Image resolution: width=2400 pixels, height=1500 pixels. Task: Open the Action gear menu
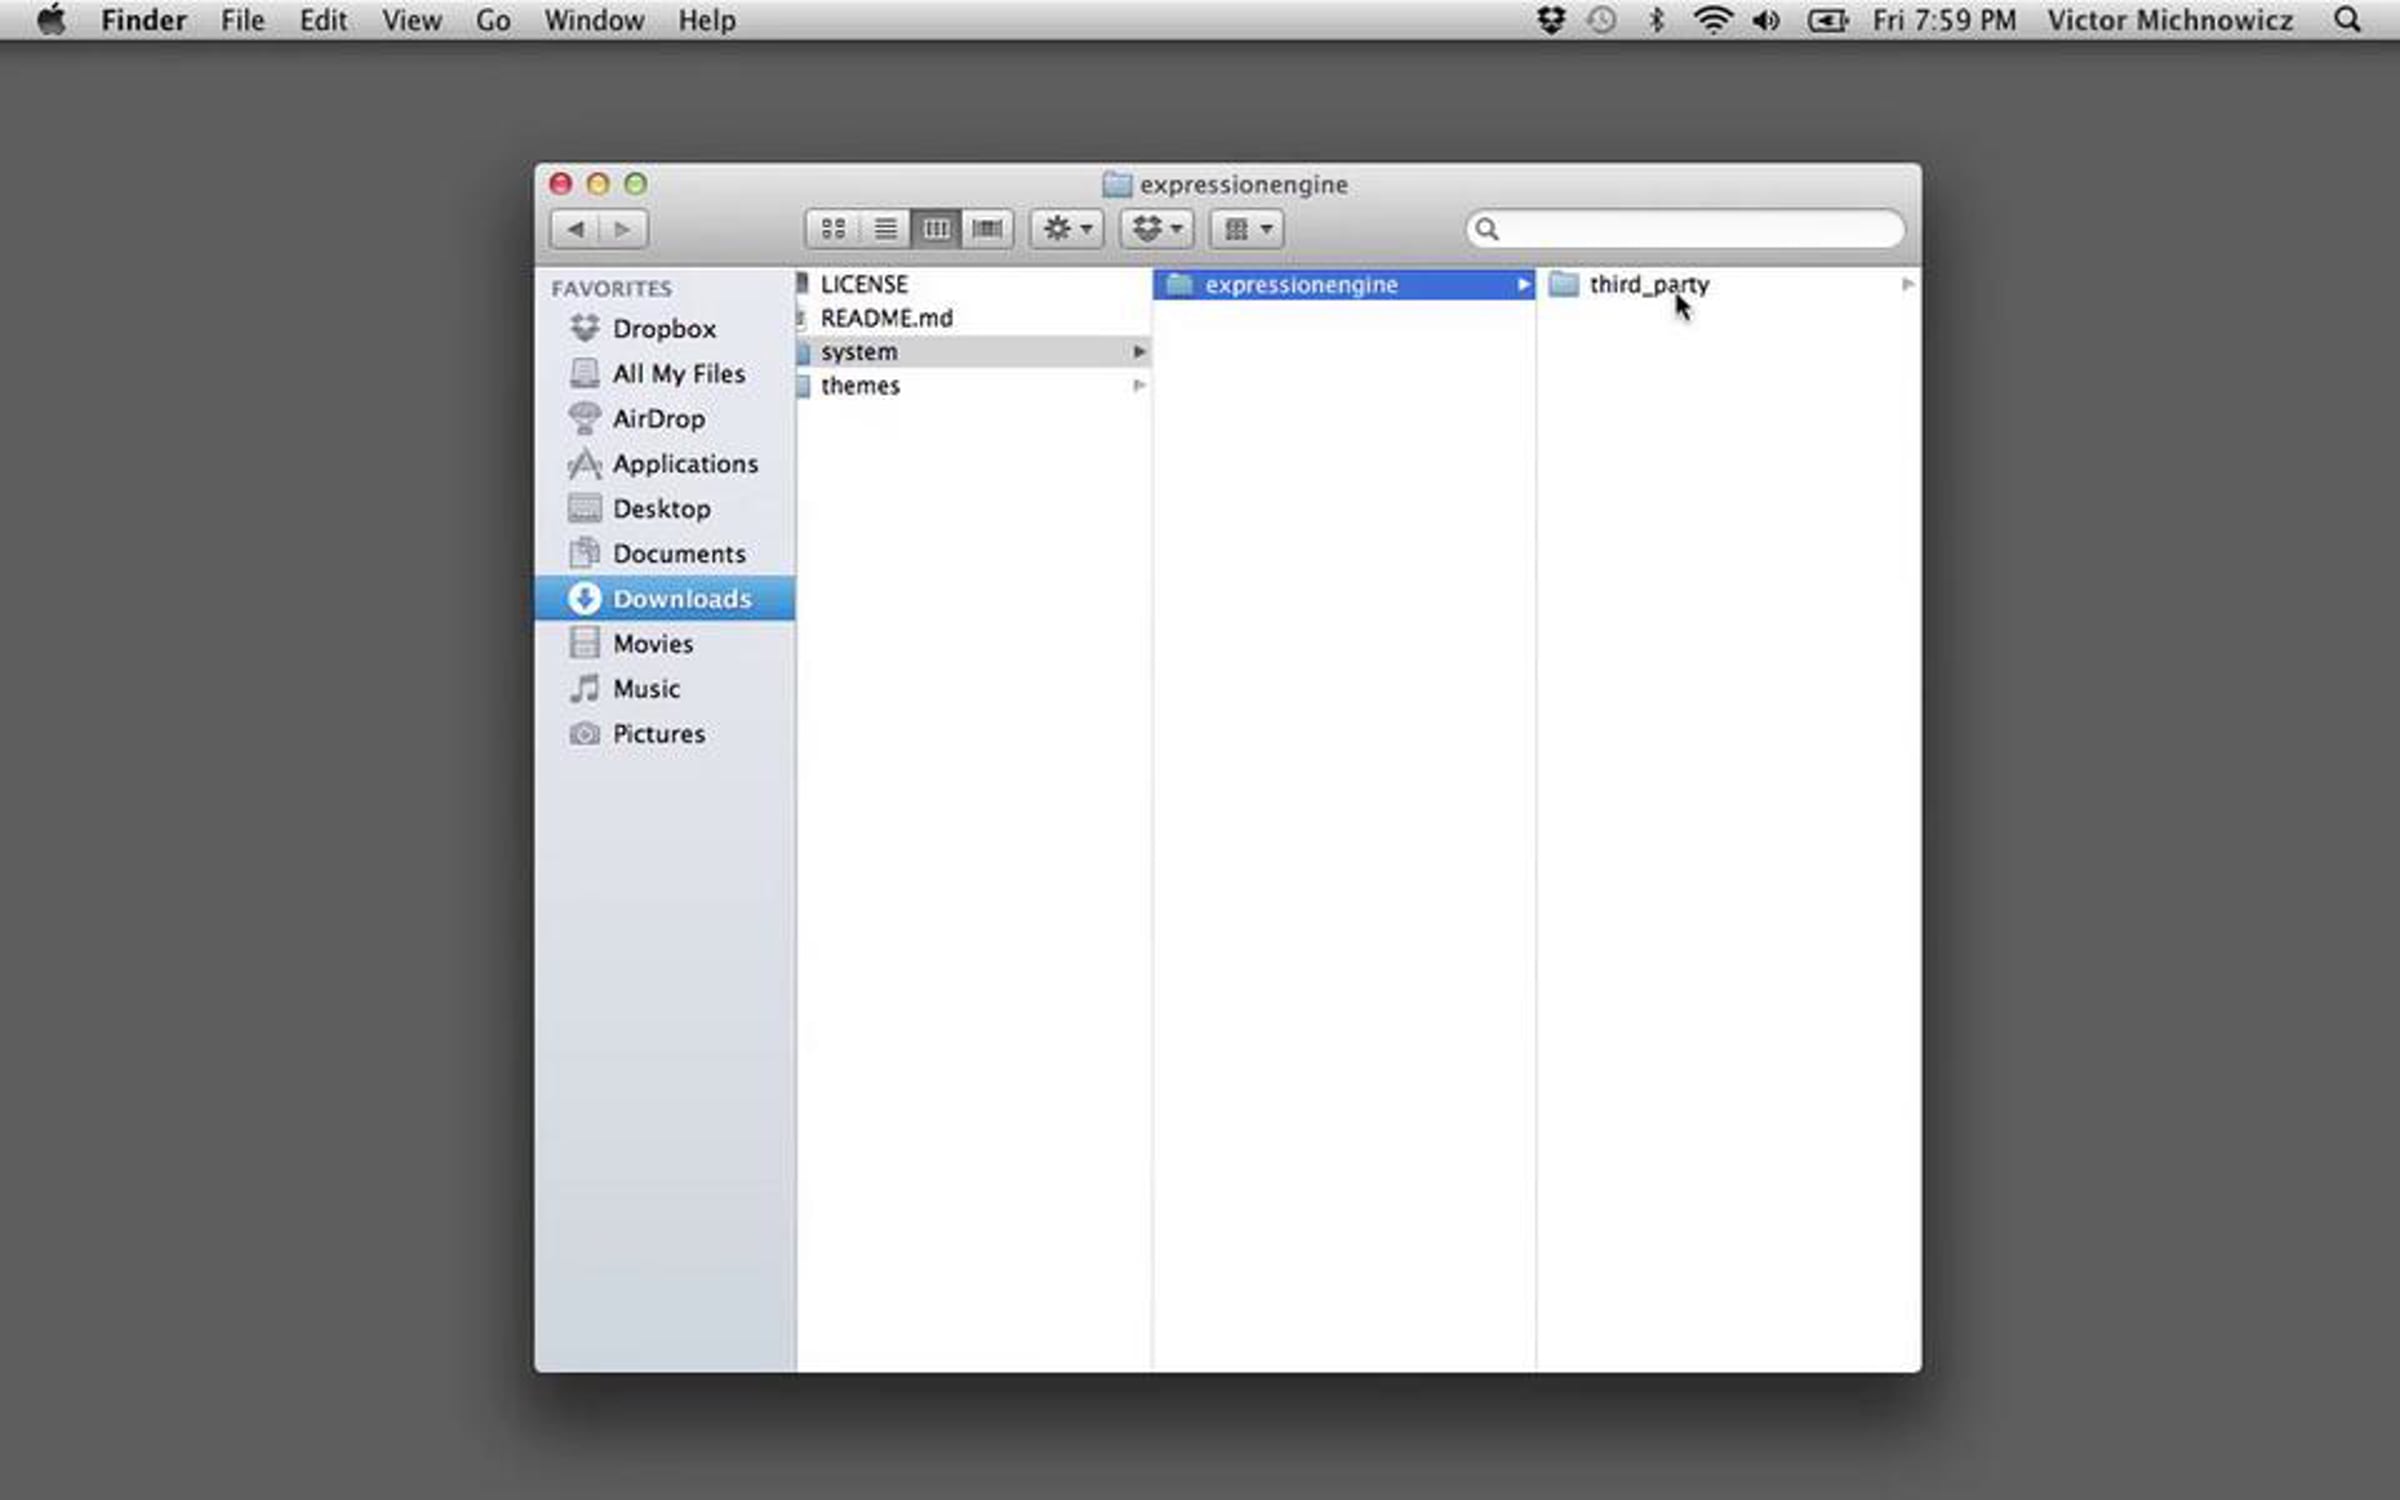(x=1067, y=229)
